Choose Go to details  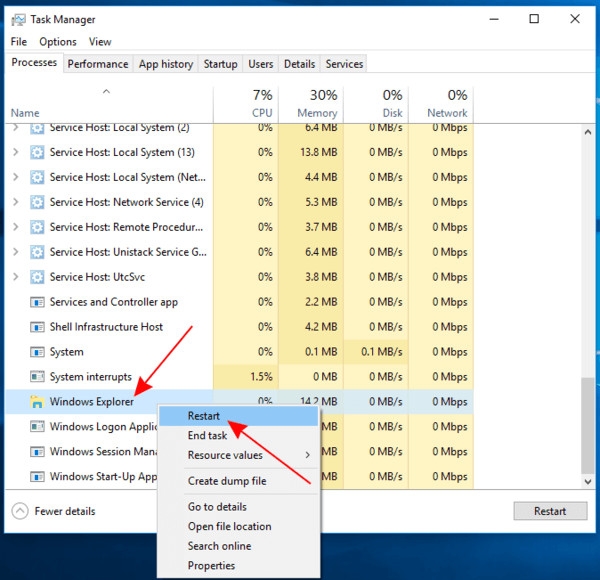(x=239, y=507)
